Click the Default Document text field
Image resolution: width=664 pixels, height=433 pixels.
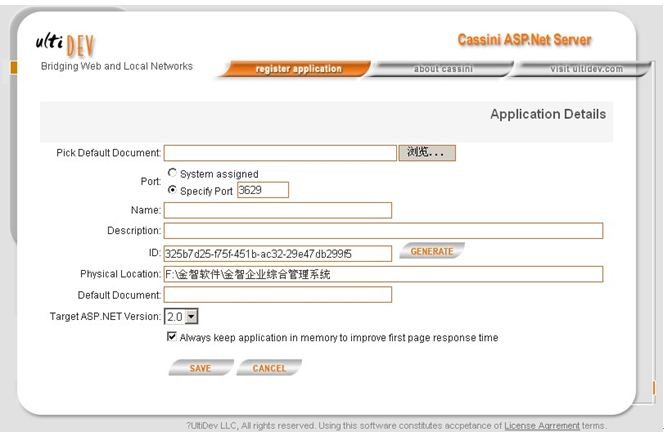click(x=278, y=295)
